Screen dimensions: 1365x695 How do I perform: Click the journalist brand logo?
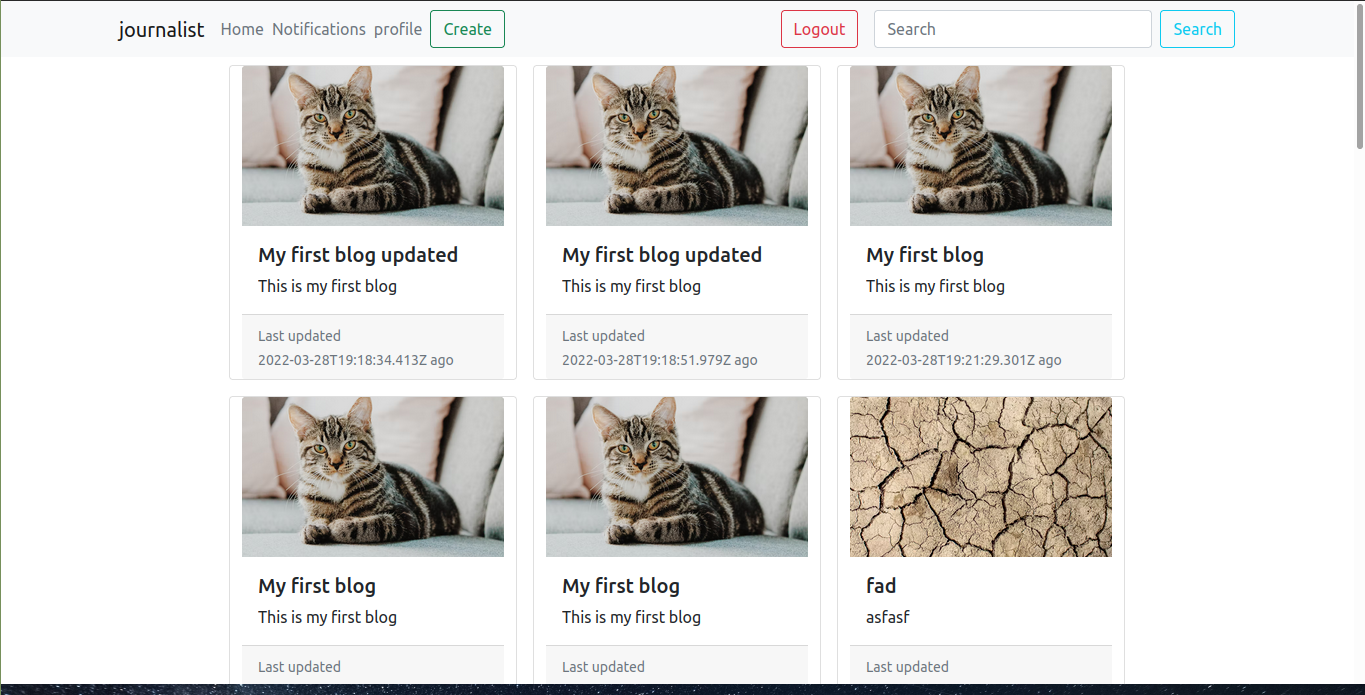[x=161, y=29]
